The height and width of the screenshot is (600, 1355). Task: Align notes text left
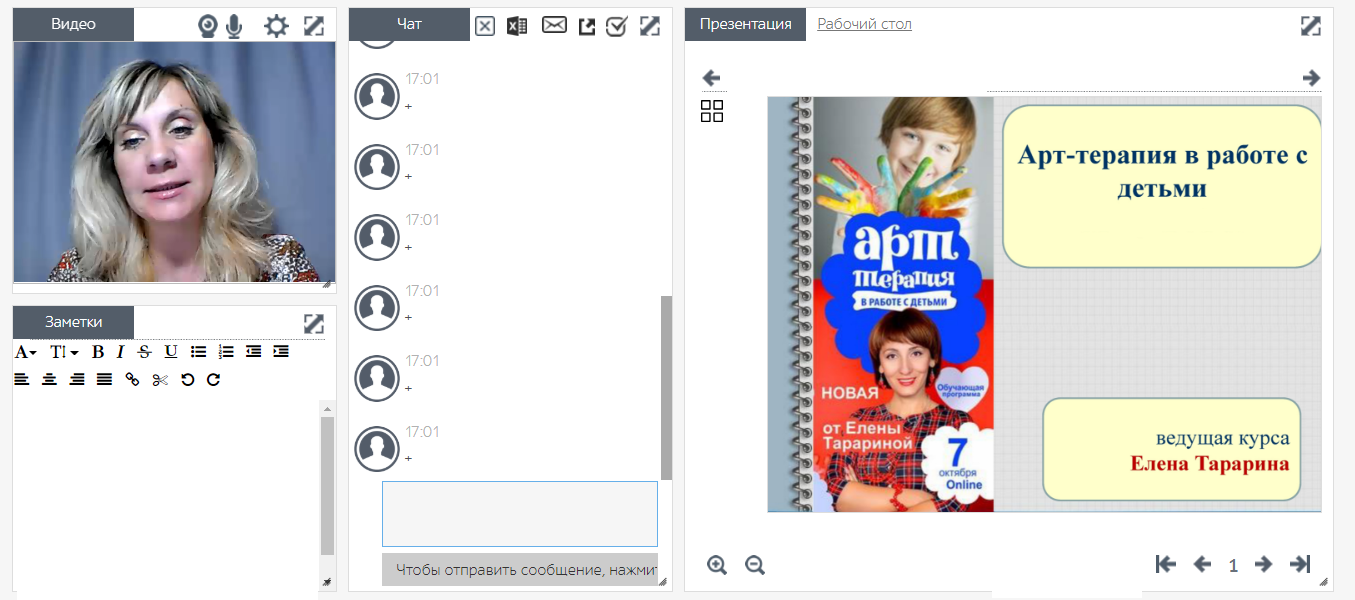pyautogui.click(x=22, y=380)
